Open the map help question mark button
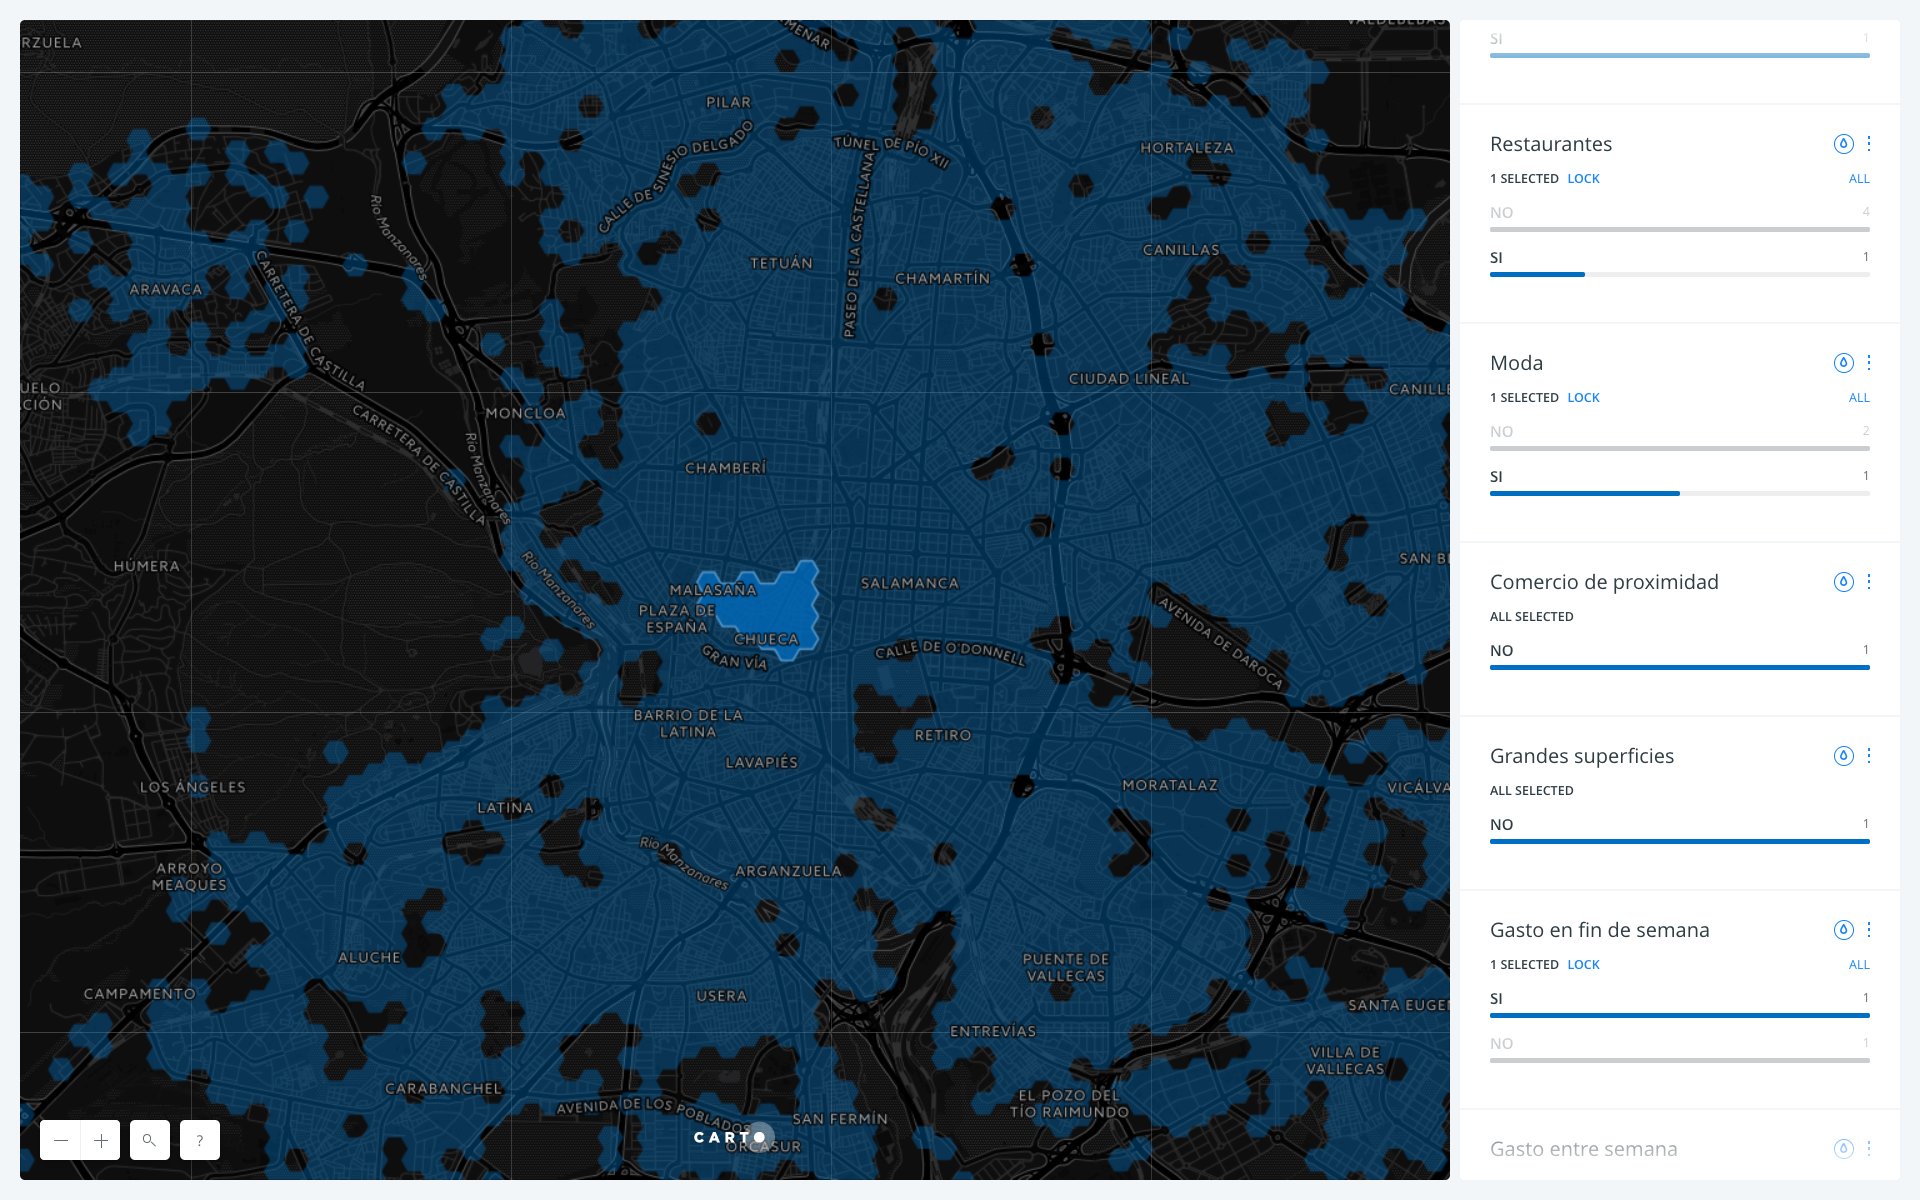Viewport: 1920px width, 1200px height. (x=200, y=1140)
